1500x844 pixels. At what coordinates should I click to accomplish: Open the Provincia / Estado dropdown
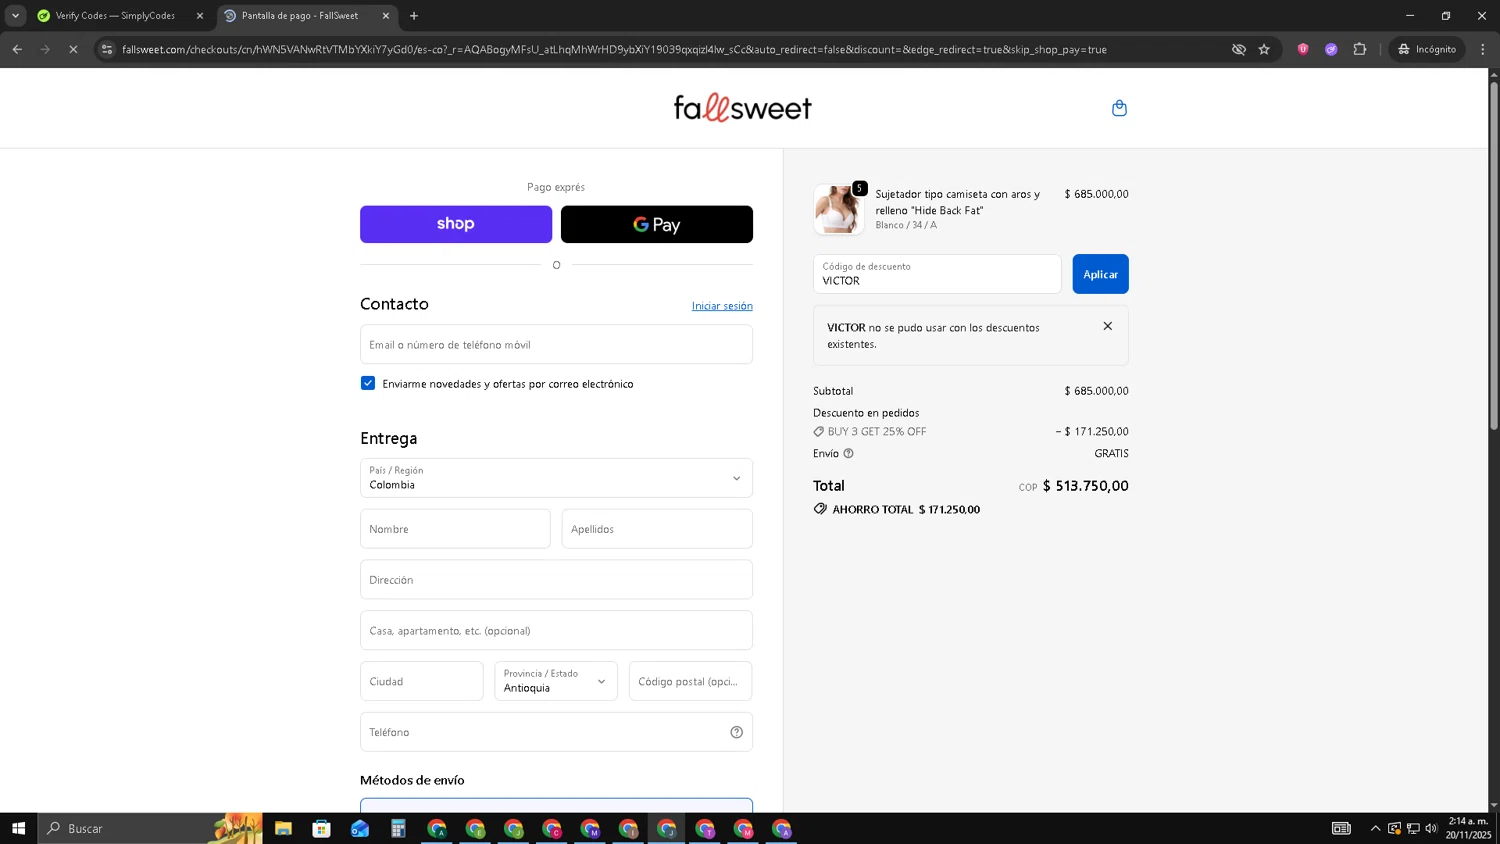tap(556, 681)
